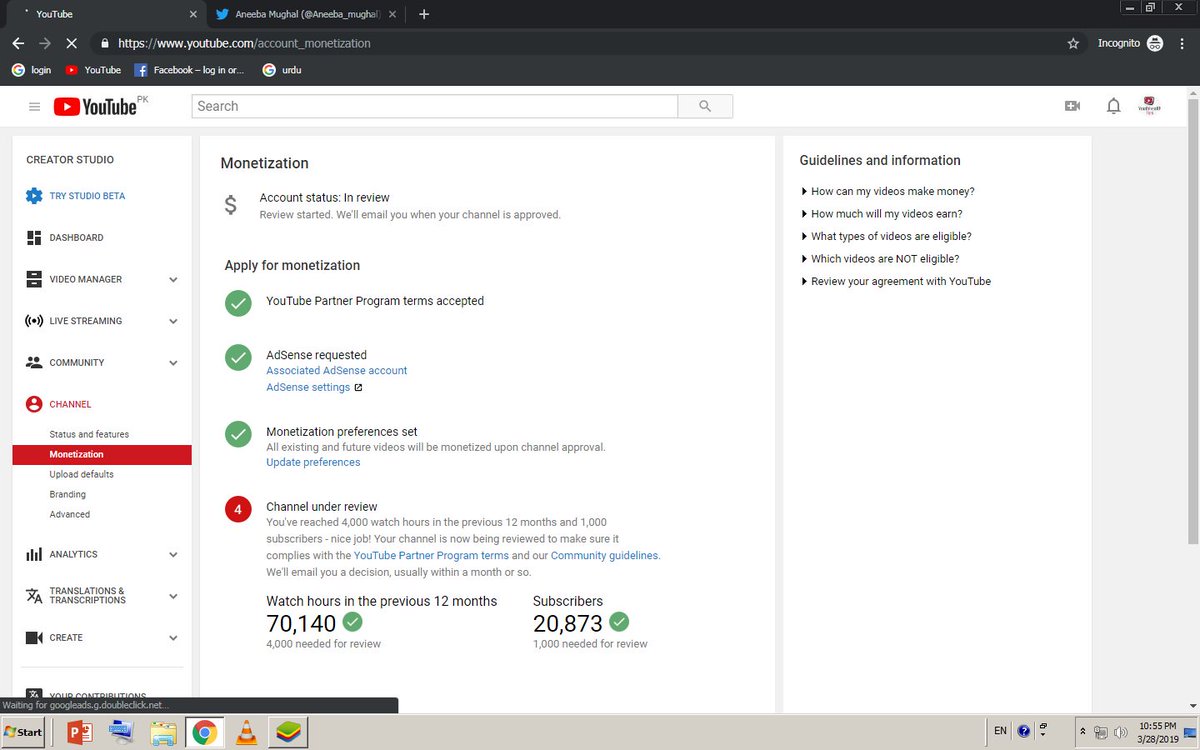Open Chrome three-dot menu
Screen dimensions: 1200x750
point(1183,44)
